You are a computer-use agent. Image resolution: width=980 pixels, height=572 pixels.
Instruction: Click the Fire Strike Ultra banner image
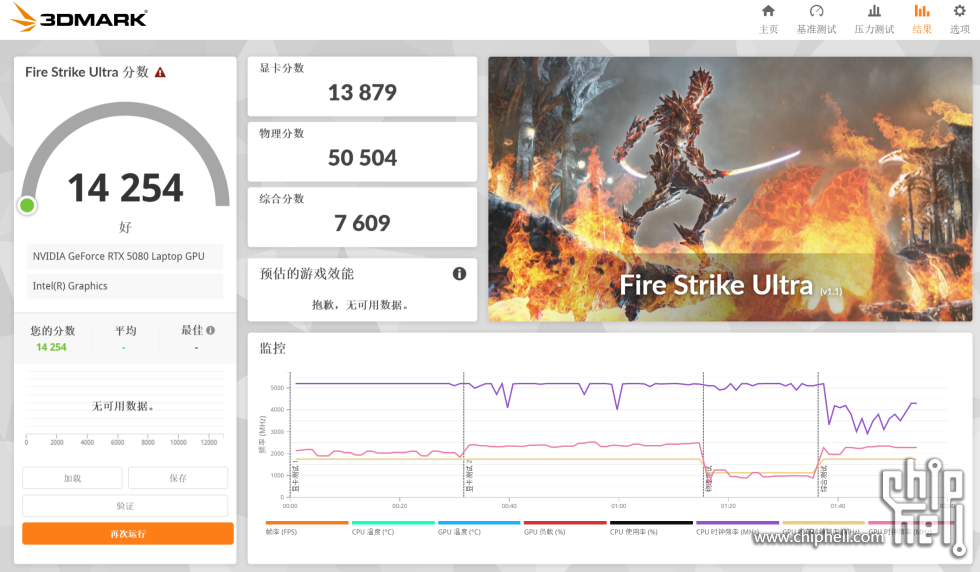pyautogui.click(x=730, y=189)
